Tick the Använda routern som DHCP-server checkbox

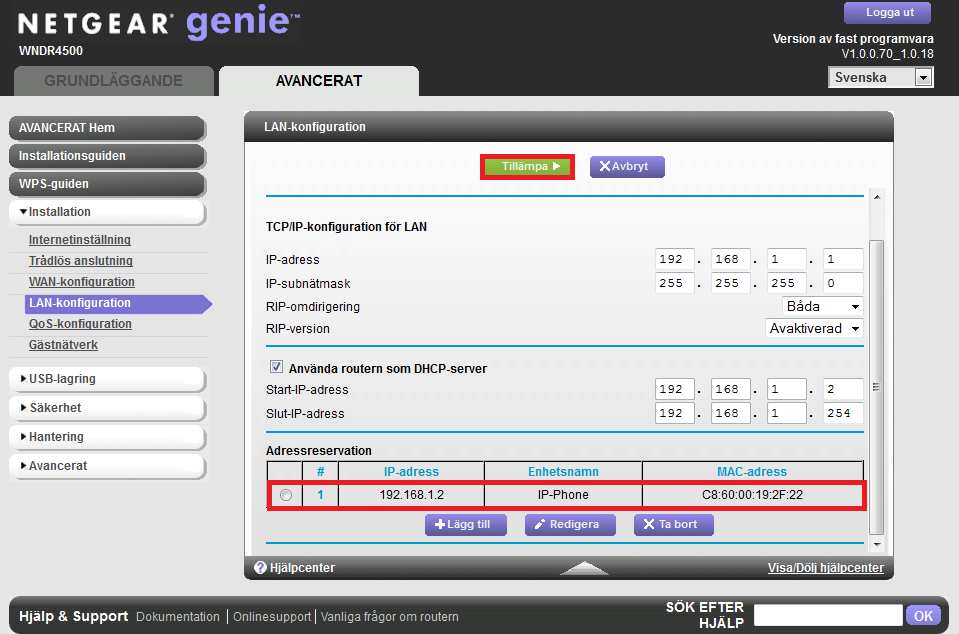click(x=276, y=367)
